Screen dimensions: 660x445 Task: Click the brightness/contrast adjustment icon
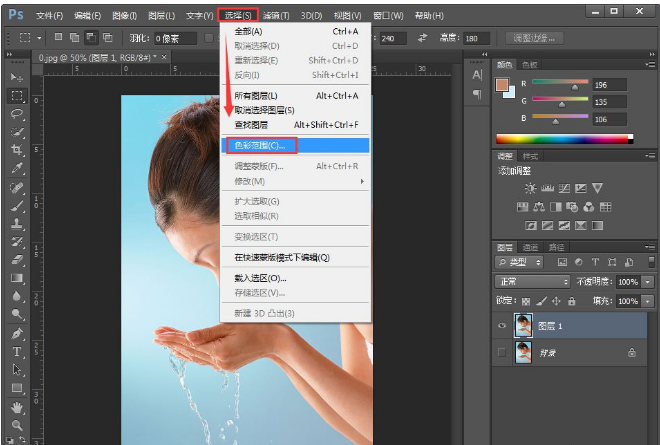[x=530, y=189]
